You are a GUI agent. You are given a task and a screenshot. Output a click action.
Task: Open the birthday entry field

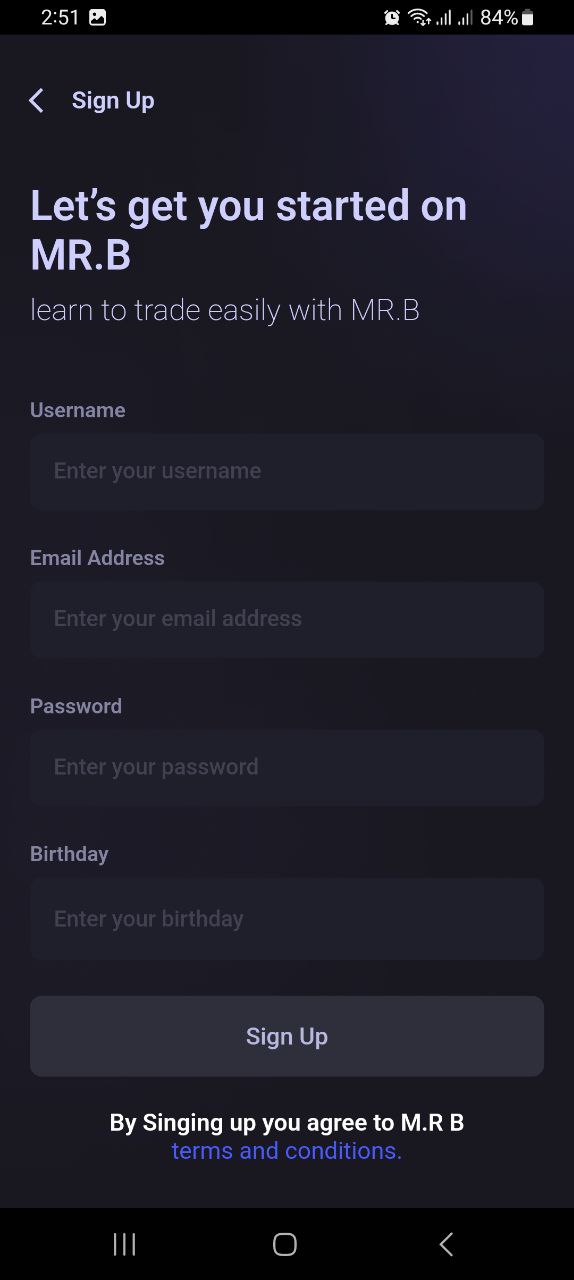tap(287, 919)
